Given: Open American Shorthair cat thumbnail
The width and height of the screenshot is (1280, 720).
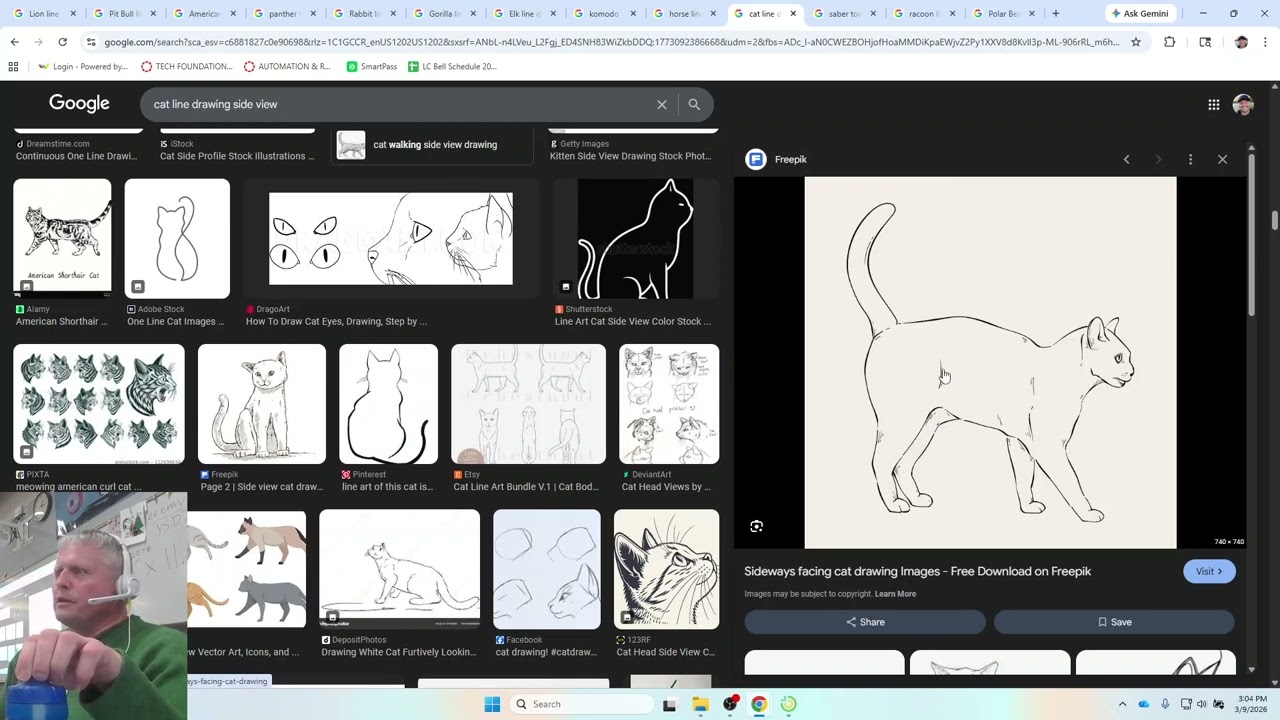Looking at the screenshot, I should (x=62, y=238).
